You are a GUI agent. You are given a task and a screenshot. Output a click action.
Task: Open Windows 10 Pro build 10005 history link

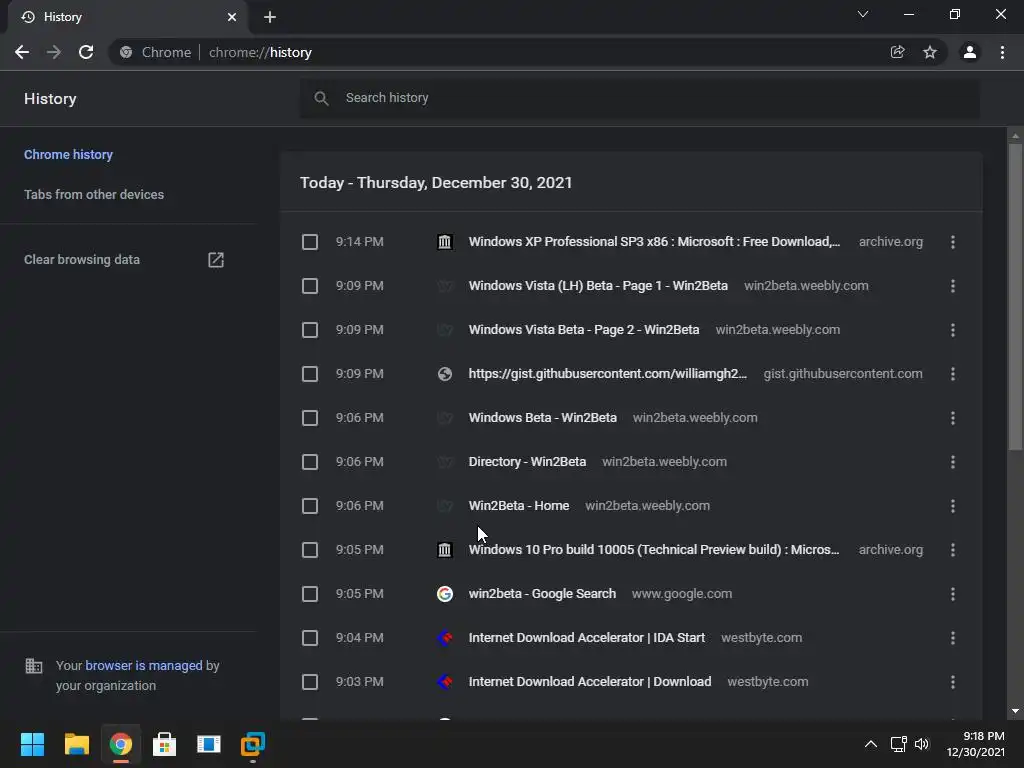pyautogui.click(x=654, y=550)
